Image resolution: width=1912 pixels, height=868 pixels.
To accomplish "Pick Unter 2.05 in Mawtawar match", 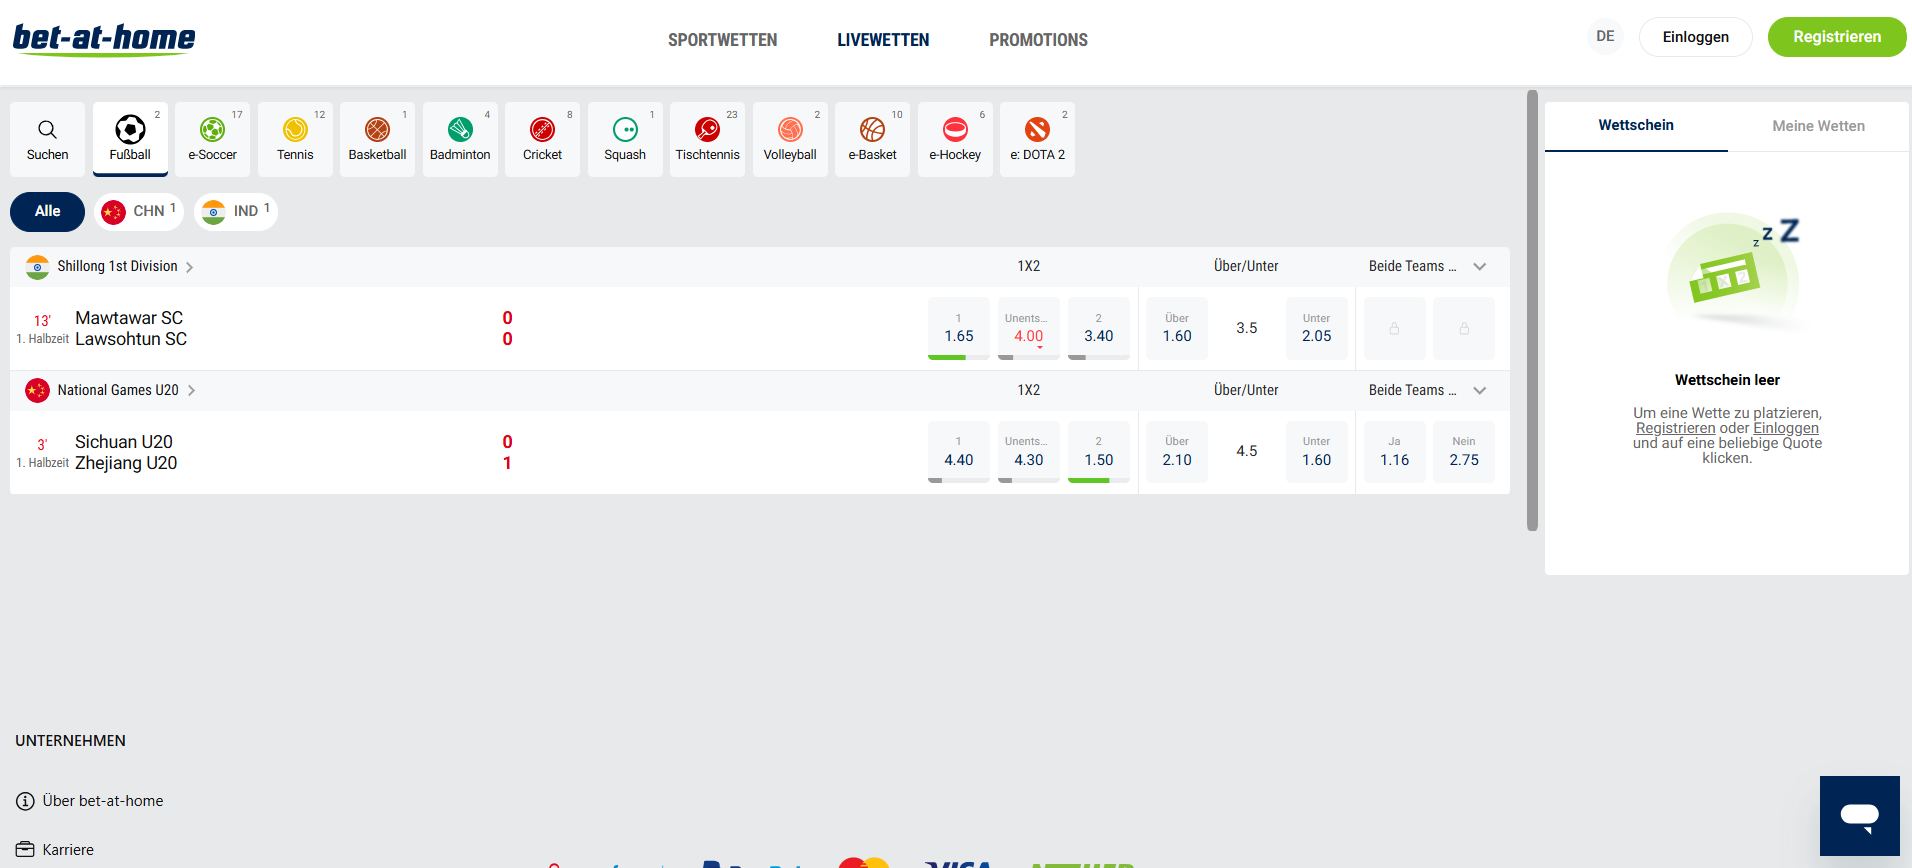I will coord(1317,328).
